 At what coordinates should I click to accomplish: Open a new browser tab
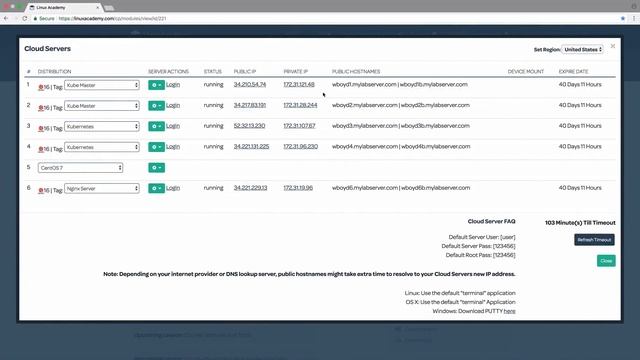click(x=109, y=8)
